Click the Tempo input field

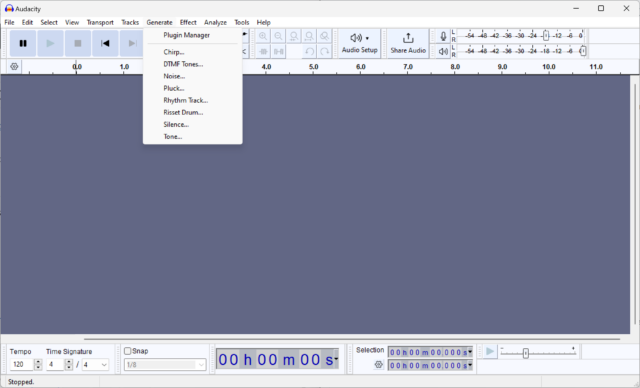coord(22,364)
